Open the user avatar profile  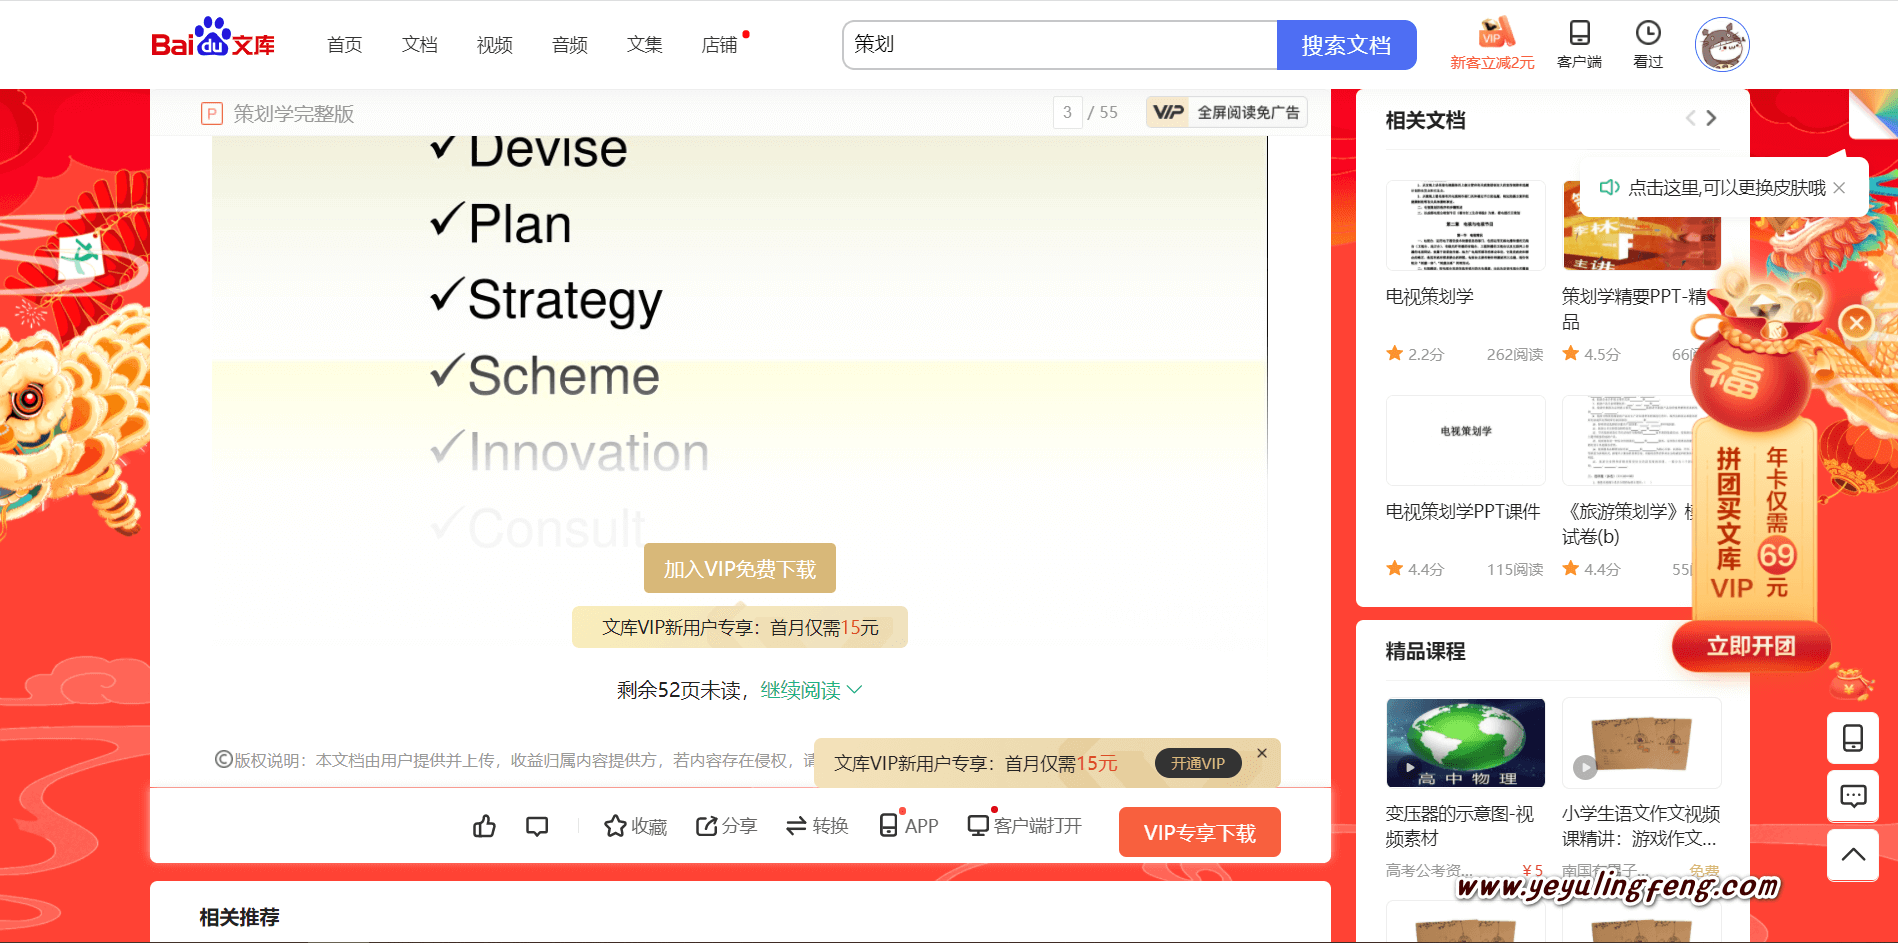coord(1722,45)
